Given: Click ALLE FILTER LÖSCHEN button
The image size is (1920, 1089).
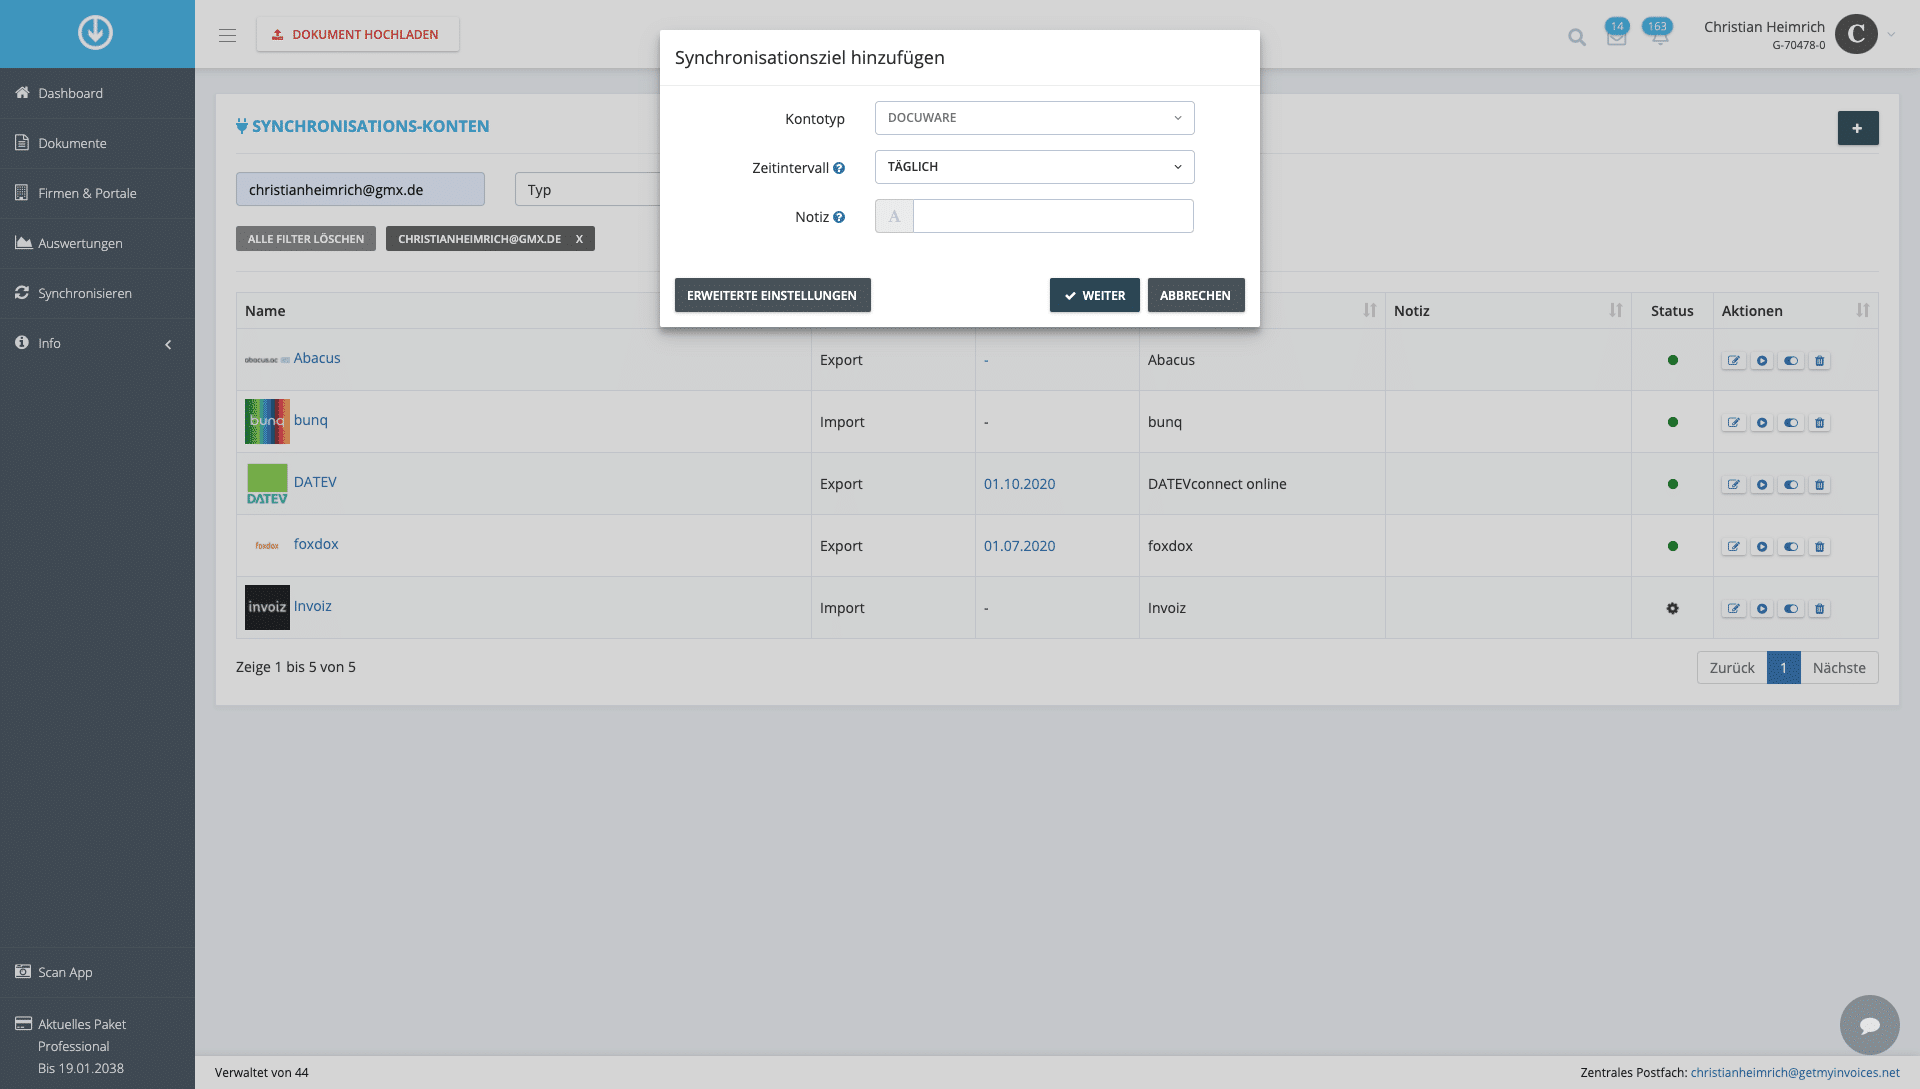Looking at the screenshot, I should point(306,239).
